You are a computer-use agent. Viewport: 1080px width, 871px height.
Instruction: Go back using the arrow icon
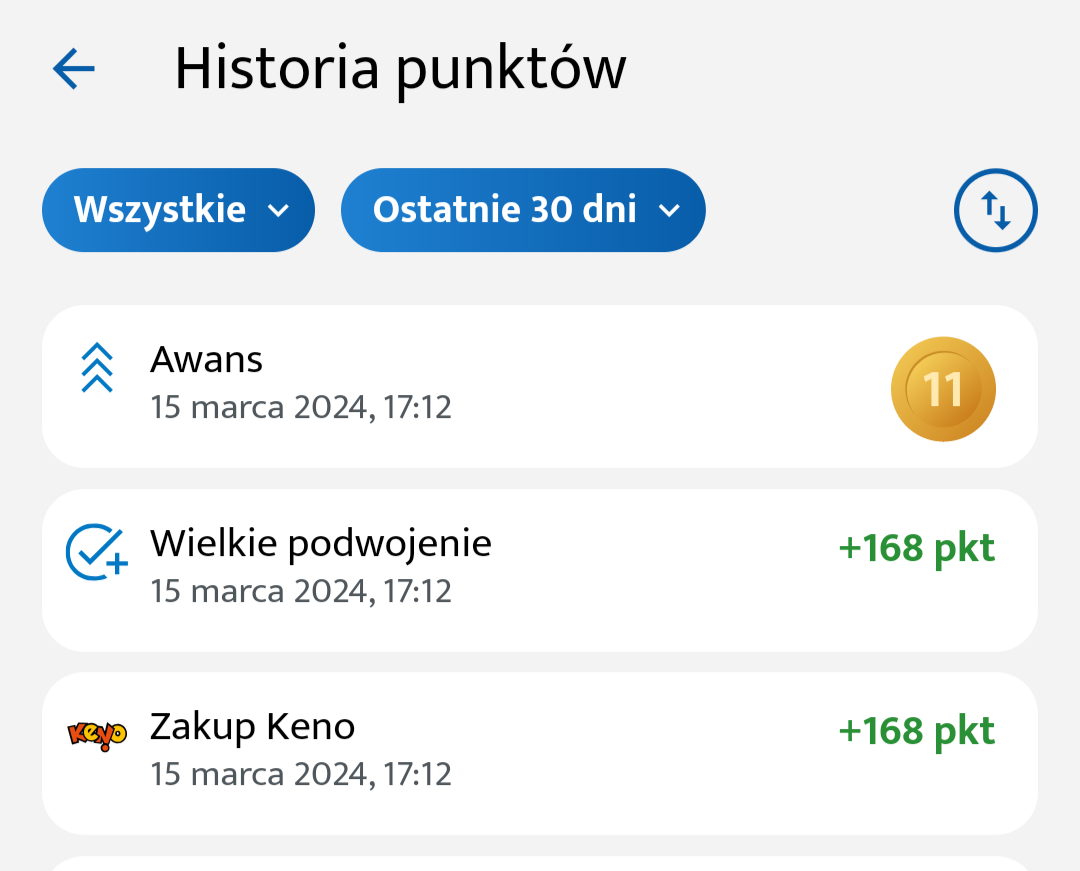point(74,69)
